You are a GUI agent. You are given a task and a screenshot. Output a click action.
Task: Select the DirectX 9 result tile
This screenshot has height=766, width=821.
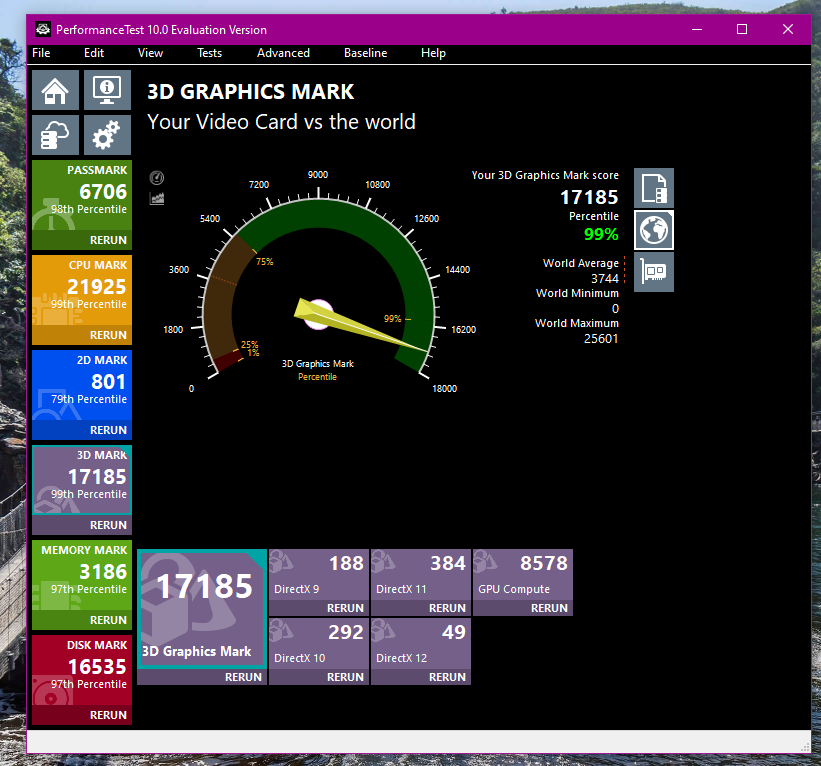(x=319, y=575)
